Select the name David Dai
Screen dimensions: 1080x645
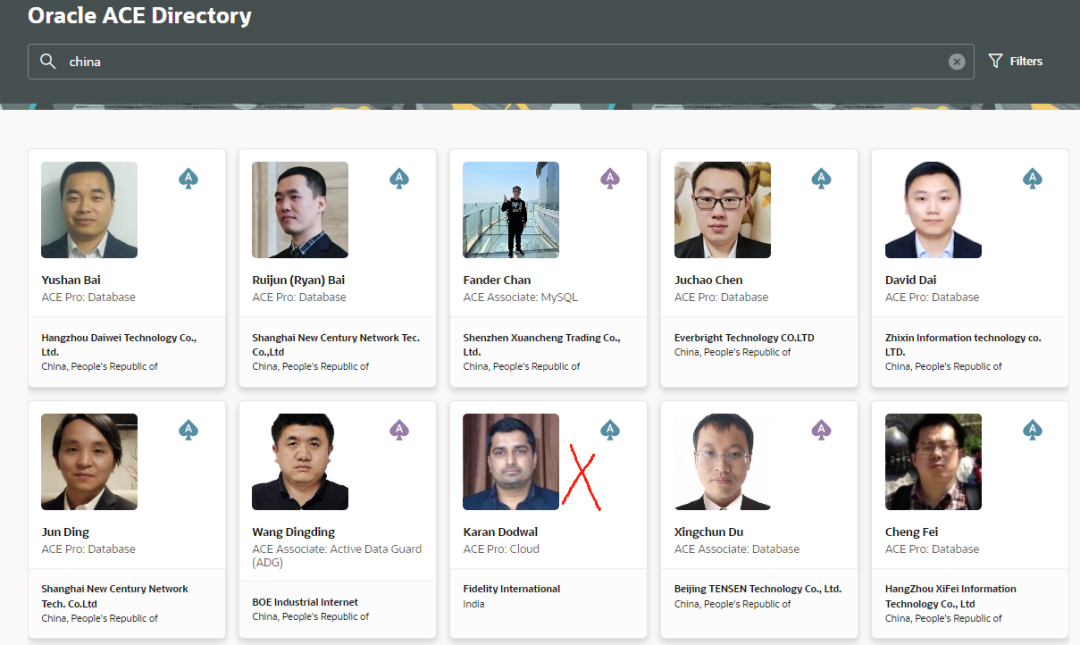click(911, 280)
